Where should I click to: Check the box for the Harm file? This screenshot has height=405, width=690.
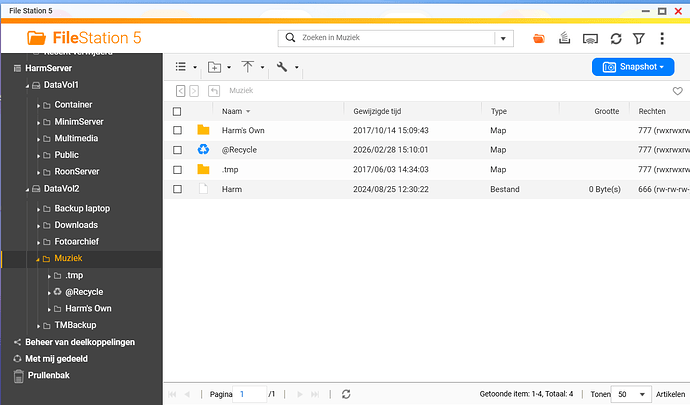tap(177, 189)
